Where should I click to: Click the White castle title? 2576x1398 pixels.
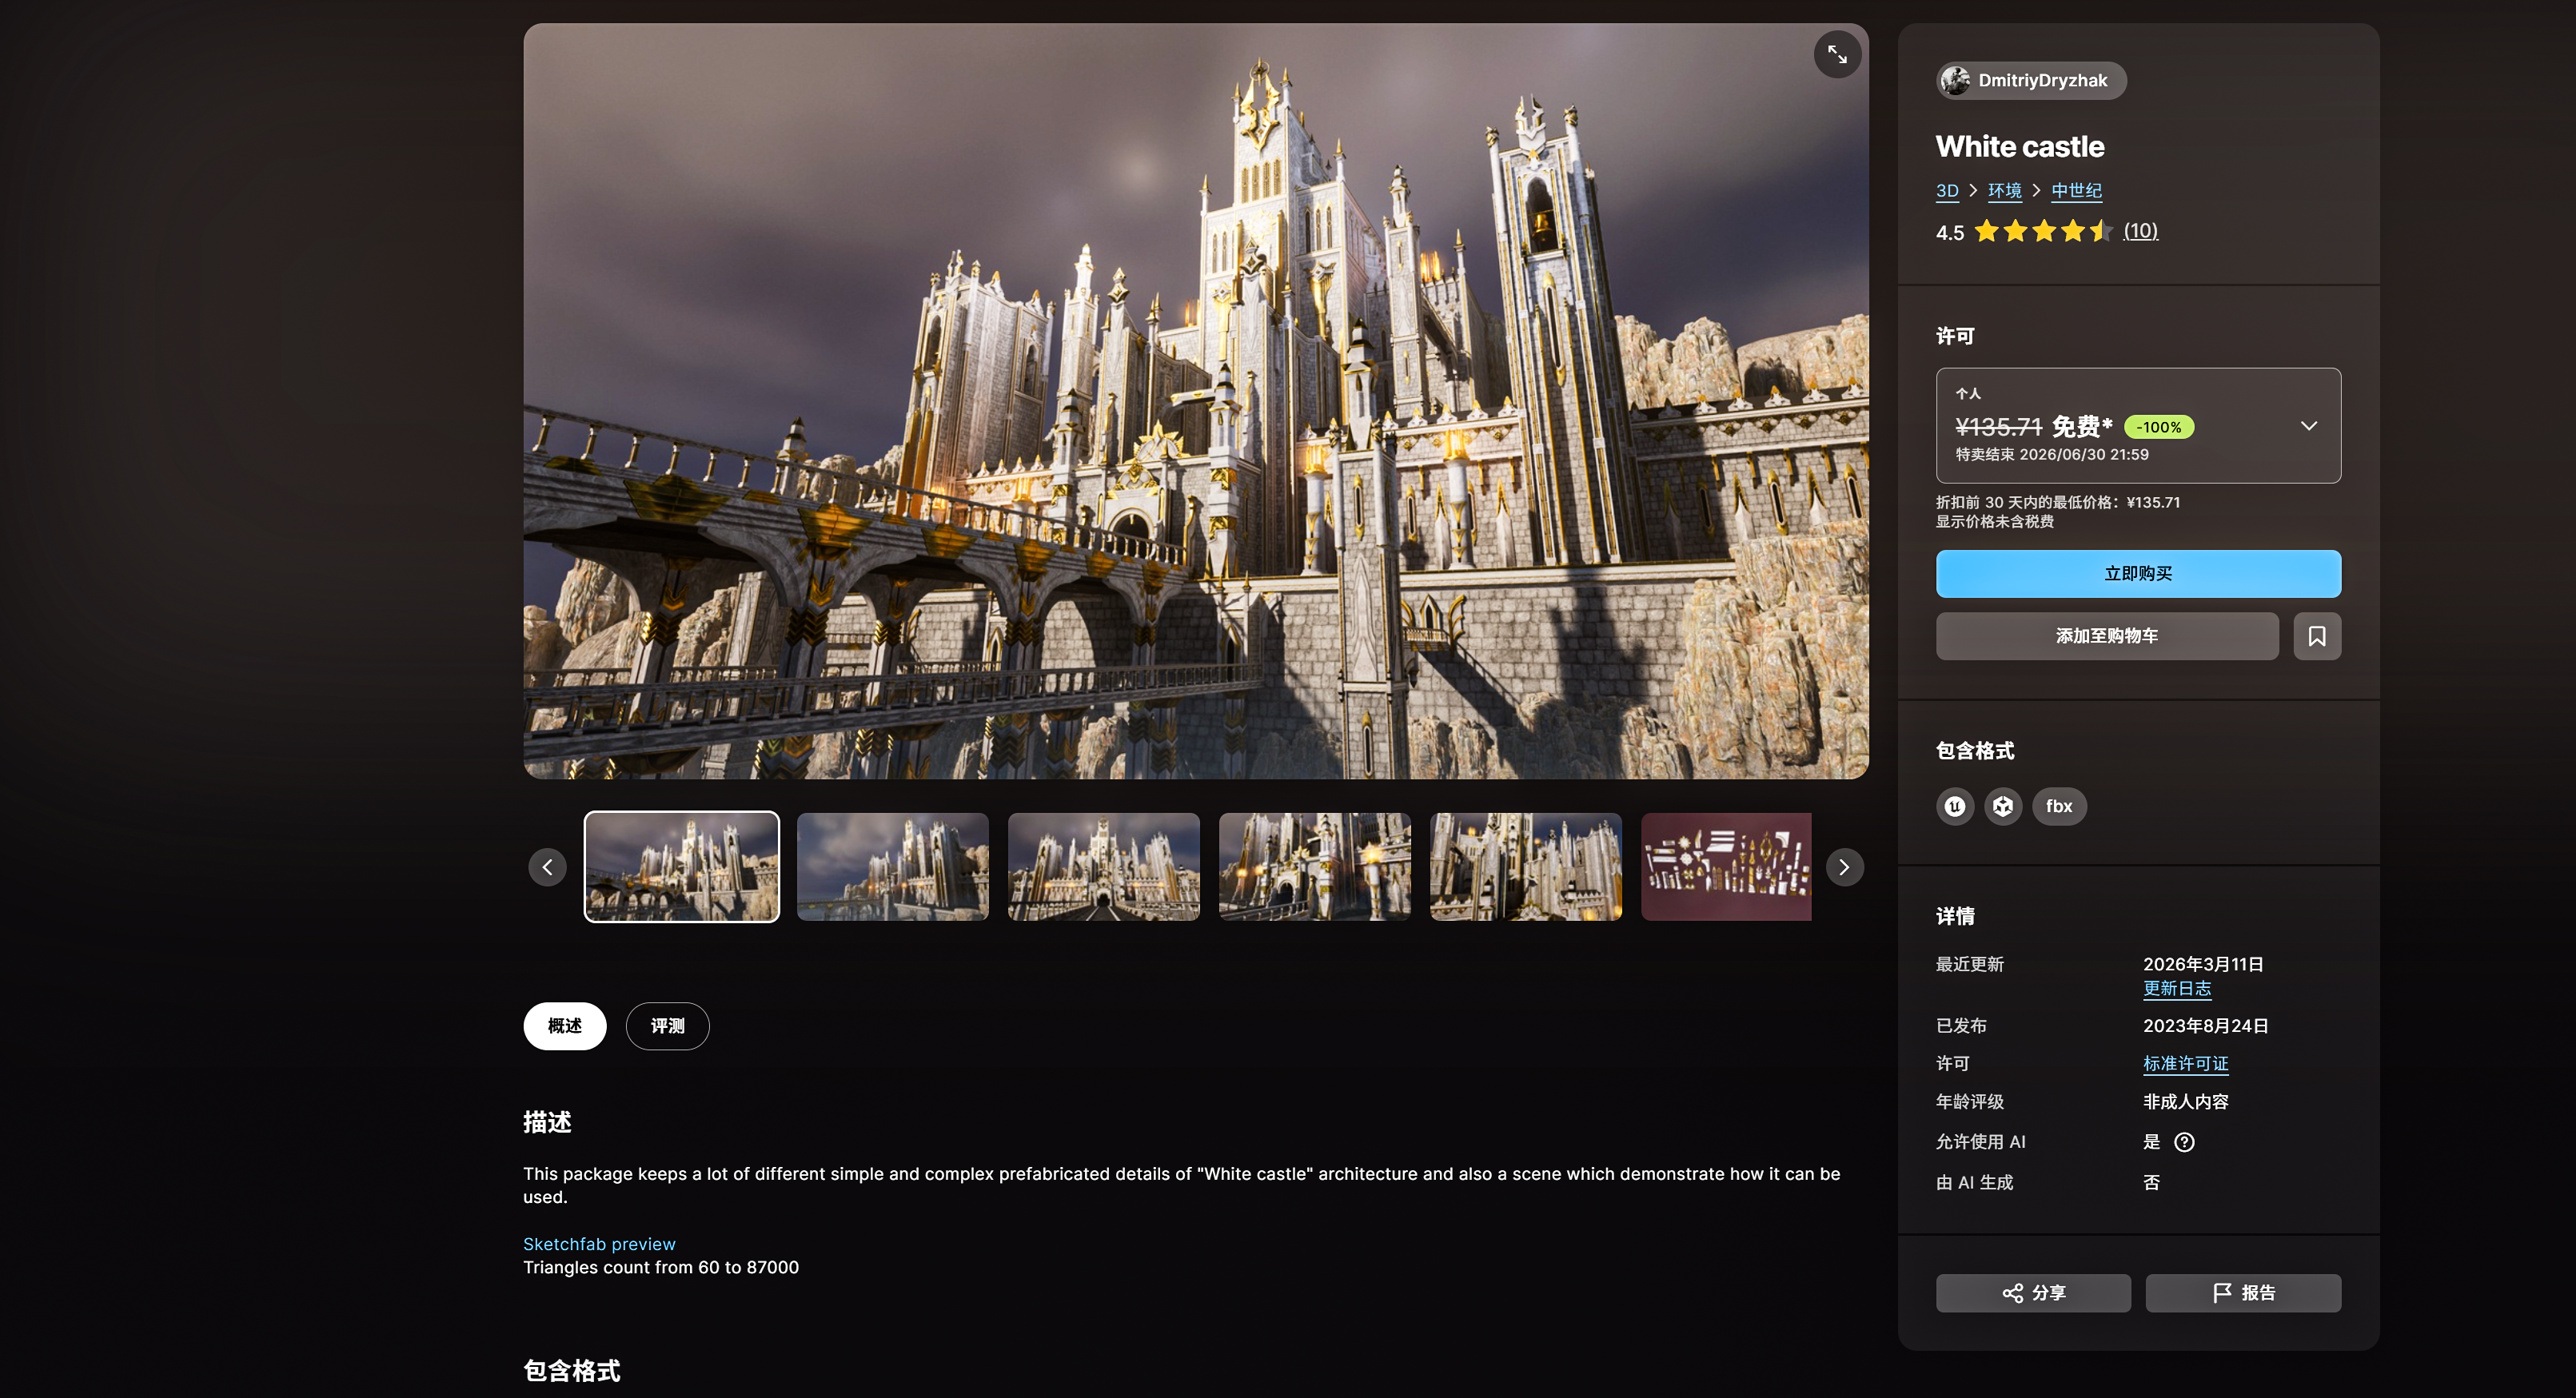point(2019,146)
